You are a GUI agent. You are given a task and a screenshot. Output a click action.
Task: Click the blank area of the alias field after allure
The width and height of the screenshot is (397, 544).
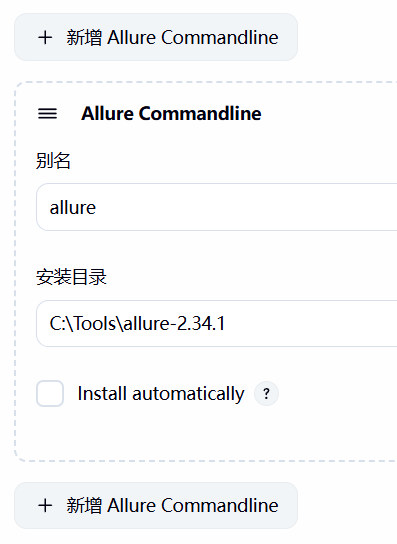click(x=243, y=207)
